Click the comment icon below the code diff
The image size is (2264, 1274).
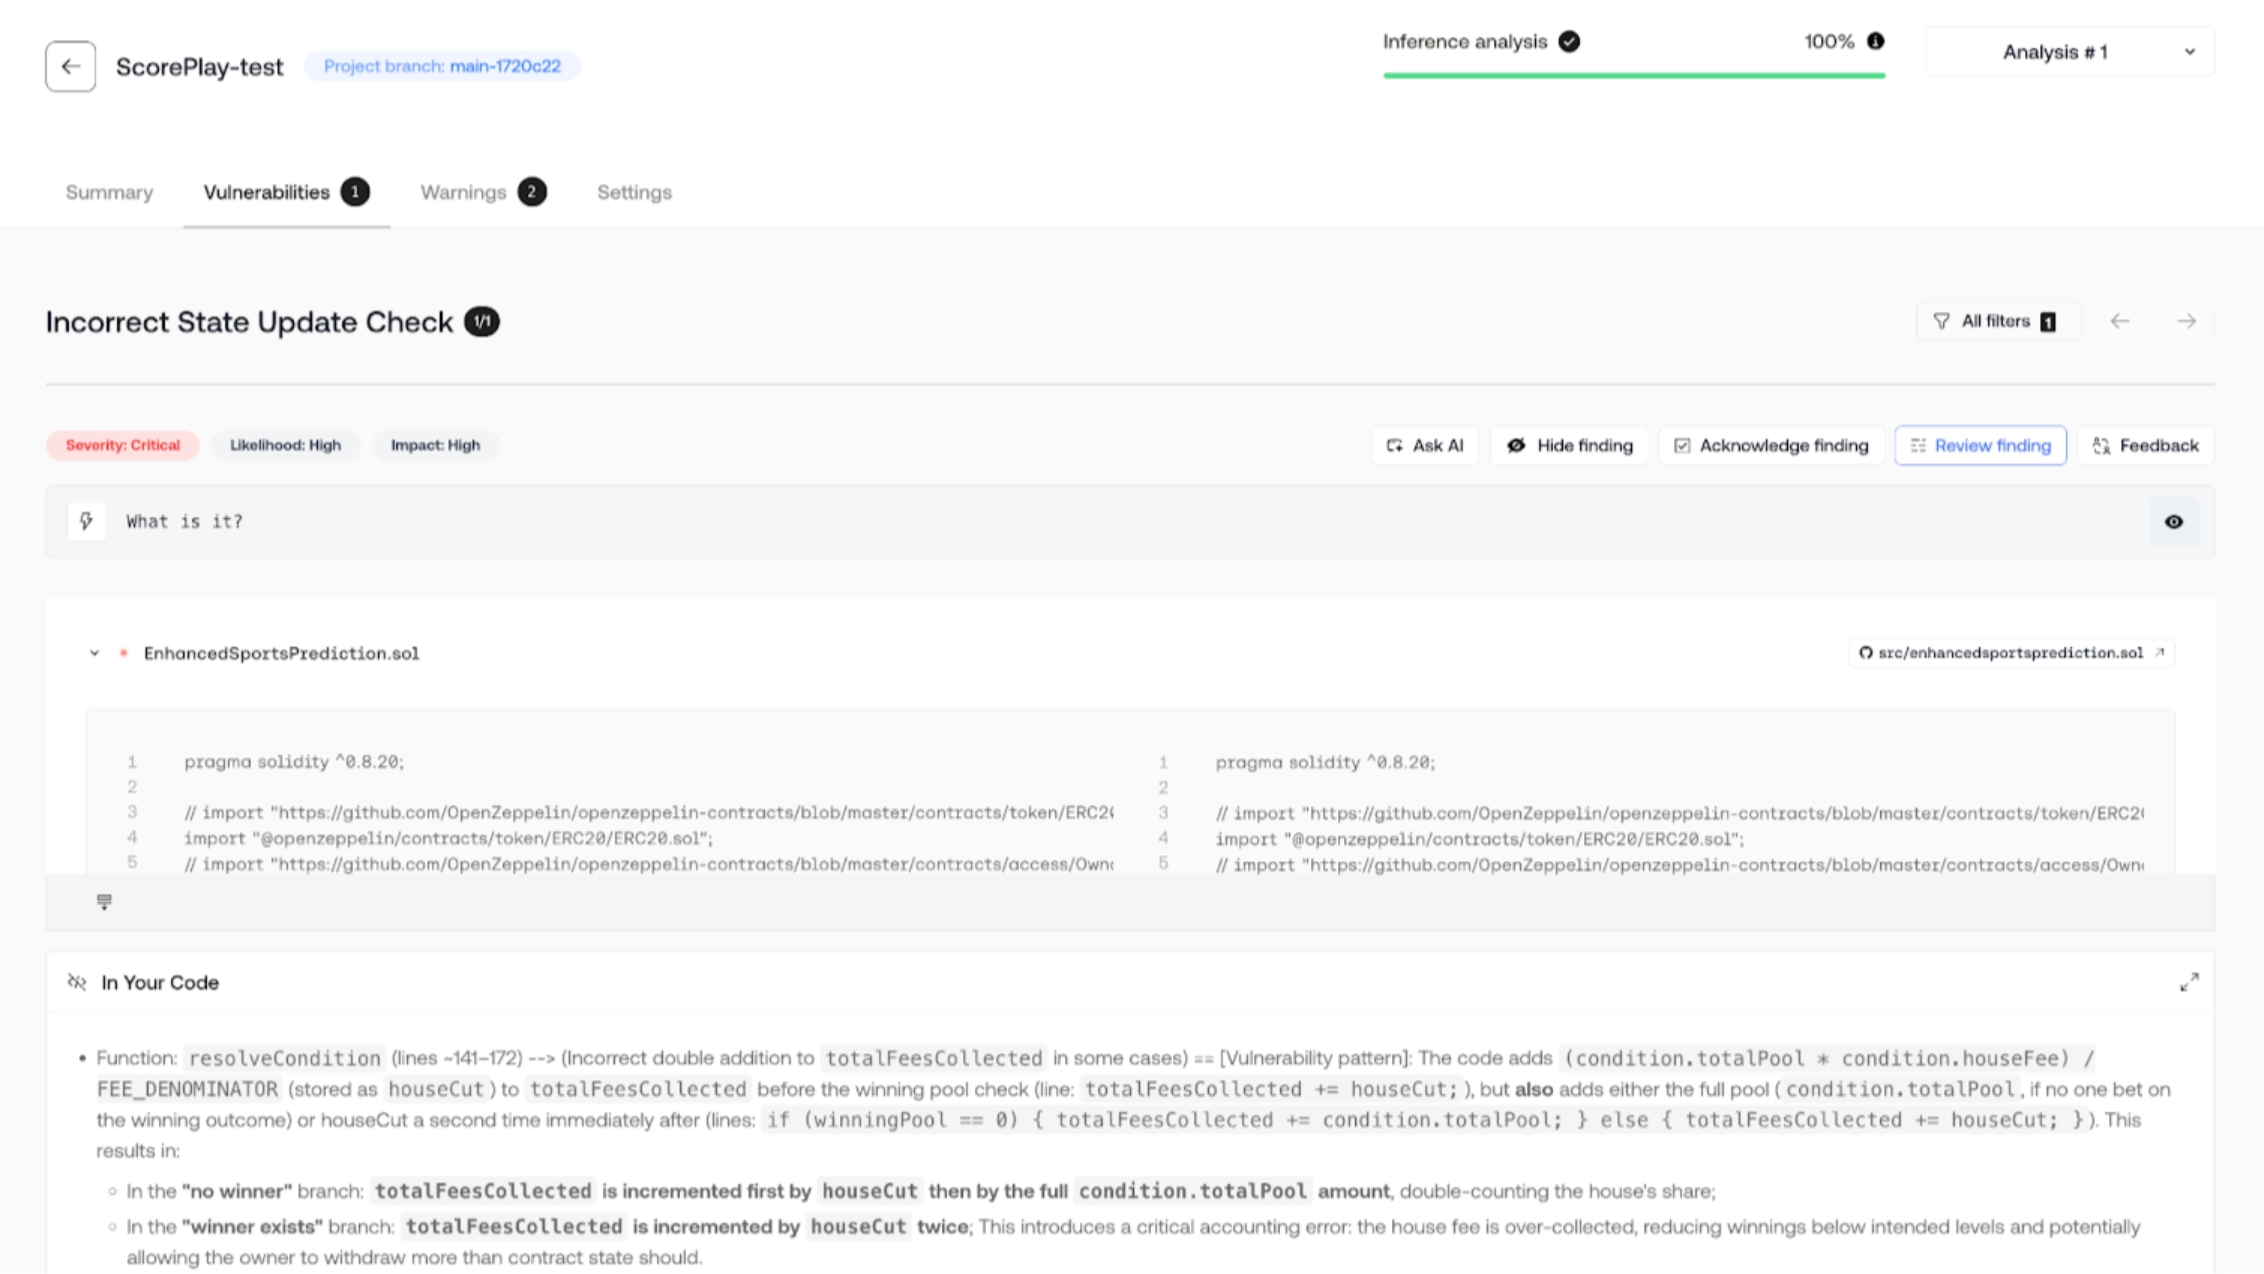tap(104, 902)
